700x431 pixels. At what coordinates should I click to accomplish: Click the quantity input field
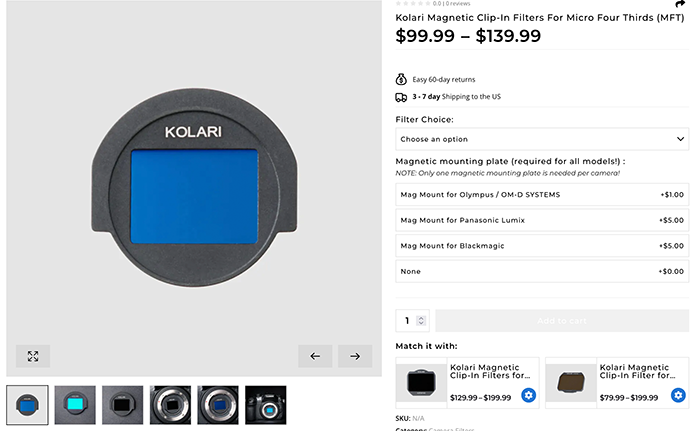pyautogui.click(x=407, y=321)
